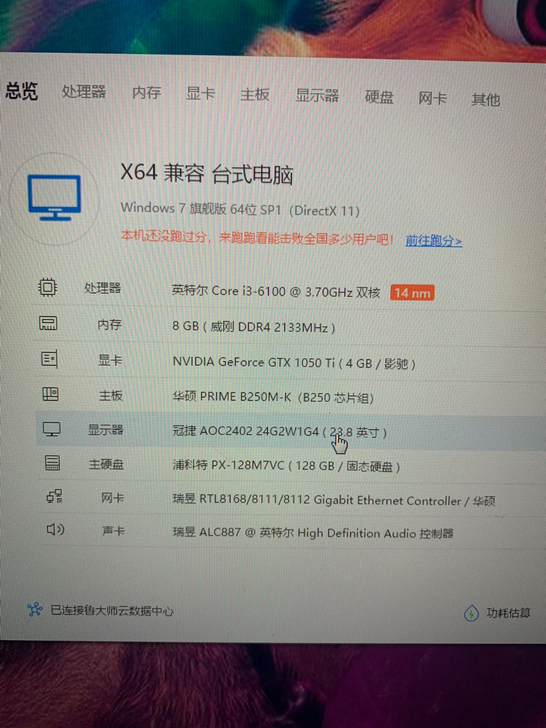This screenshot has height=728, width=546.
Task: Click the 内存 row label
Action: (110, 324)
